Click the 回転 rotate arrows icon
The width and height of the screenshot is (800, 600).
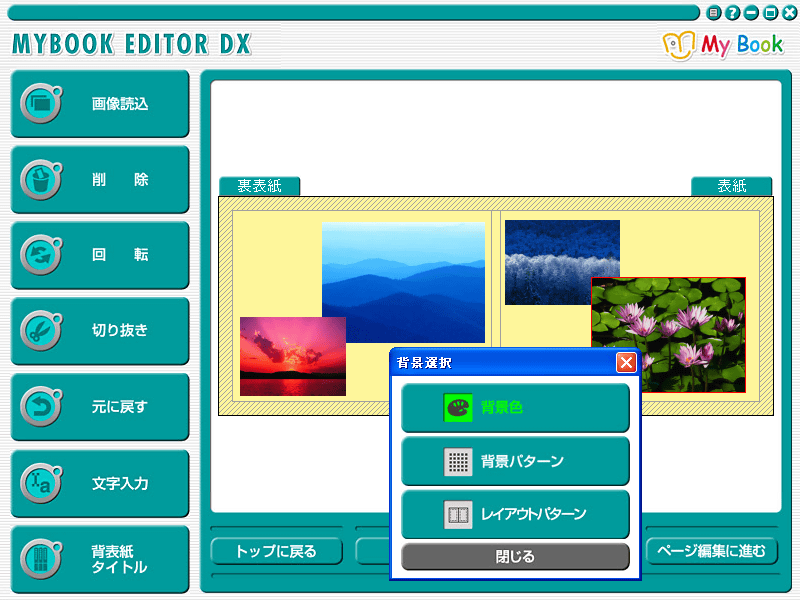pos(41,255)
